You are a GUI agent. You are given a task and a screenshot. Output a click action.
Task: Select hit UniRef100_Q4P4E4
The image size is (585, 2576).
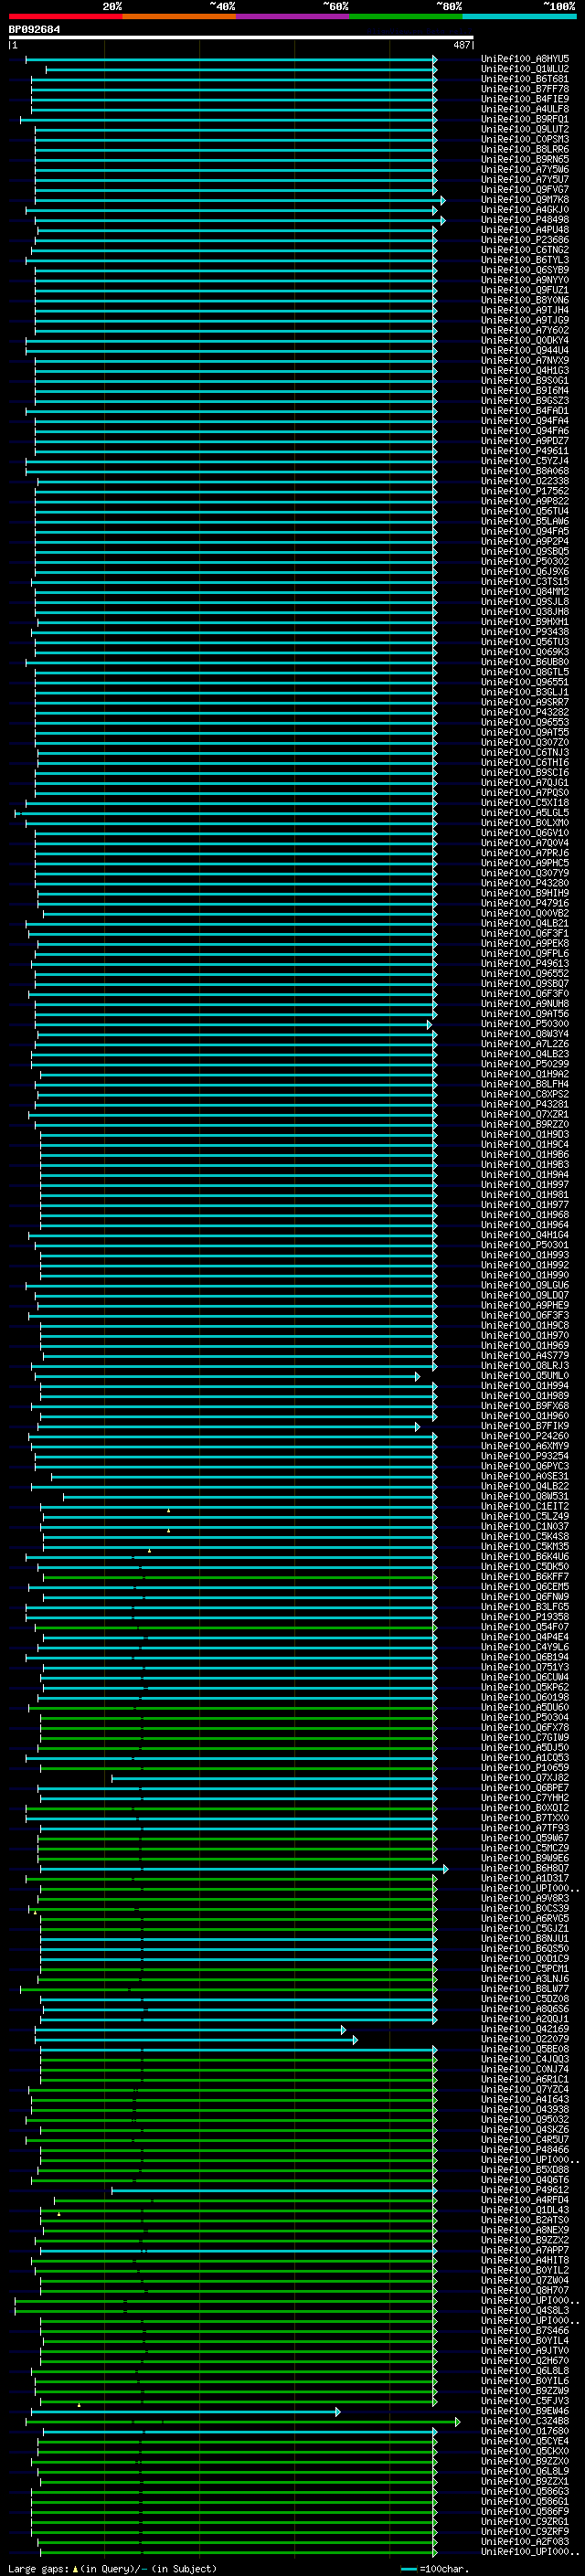525,1637
